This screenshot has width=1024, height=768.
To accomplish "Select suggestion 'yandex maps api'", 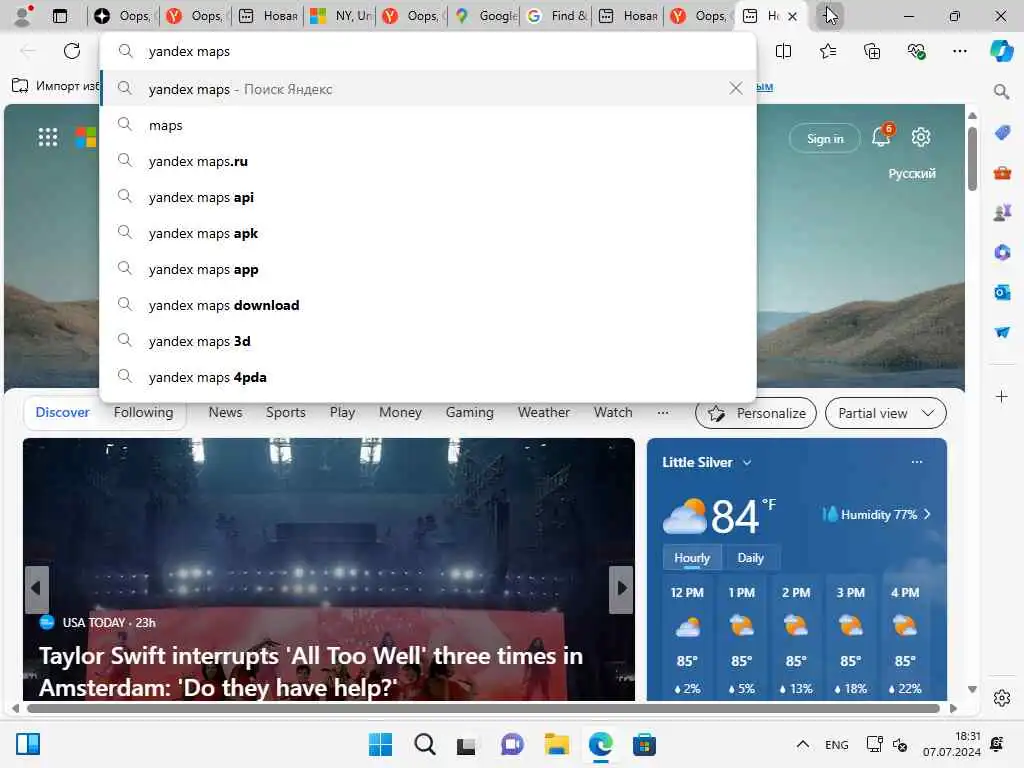I will click(x=428, y=197).
